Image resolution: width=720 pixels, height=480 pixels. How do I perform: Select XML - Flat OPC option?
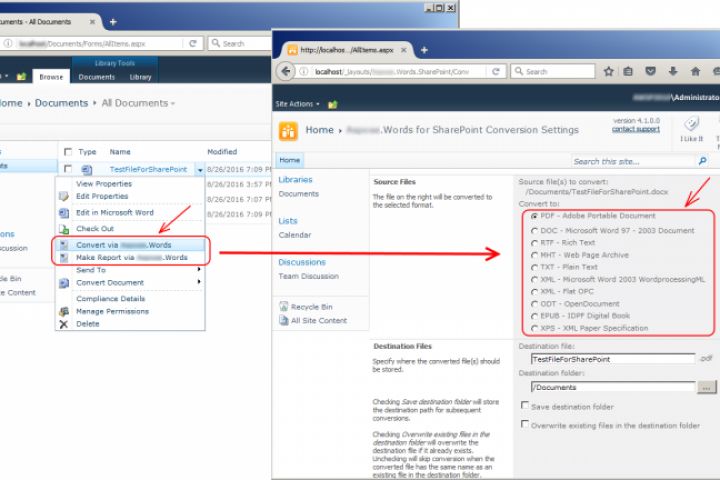pos(534,292)
